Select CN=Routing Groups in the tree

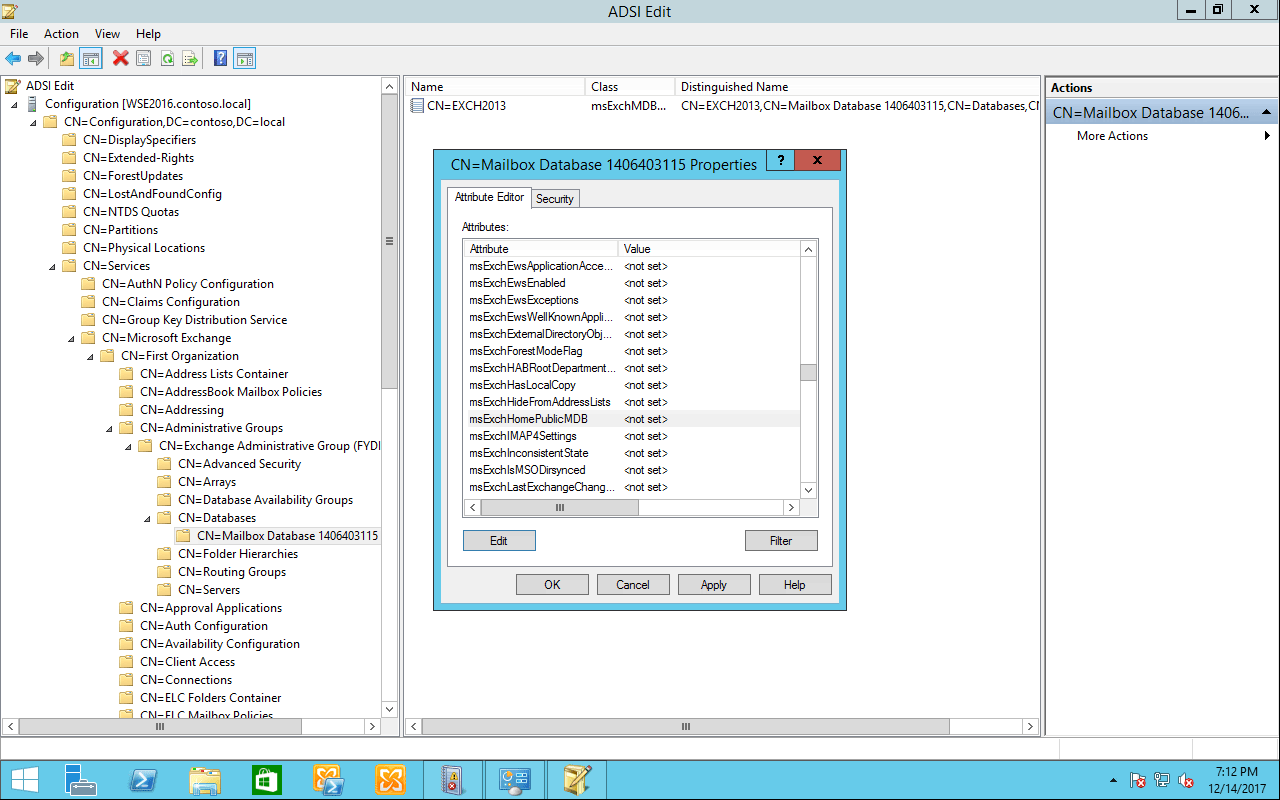tap(232, 572)
